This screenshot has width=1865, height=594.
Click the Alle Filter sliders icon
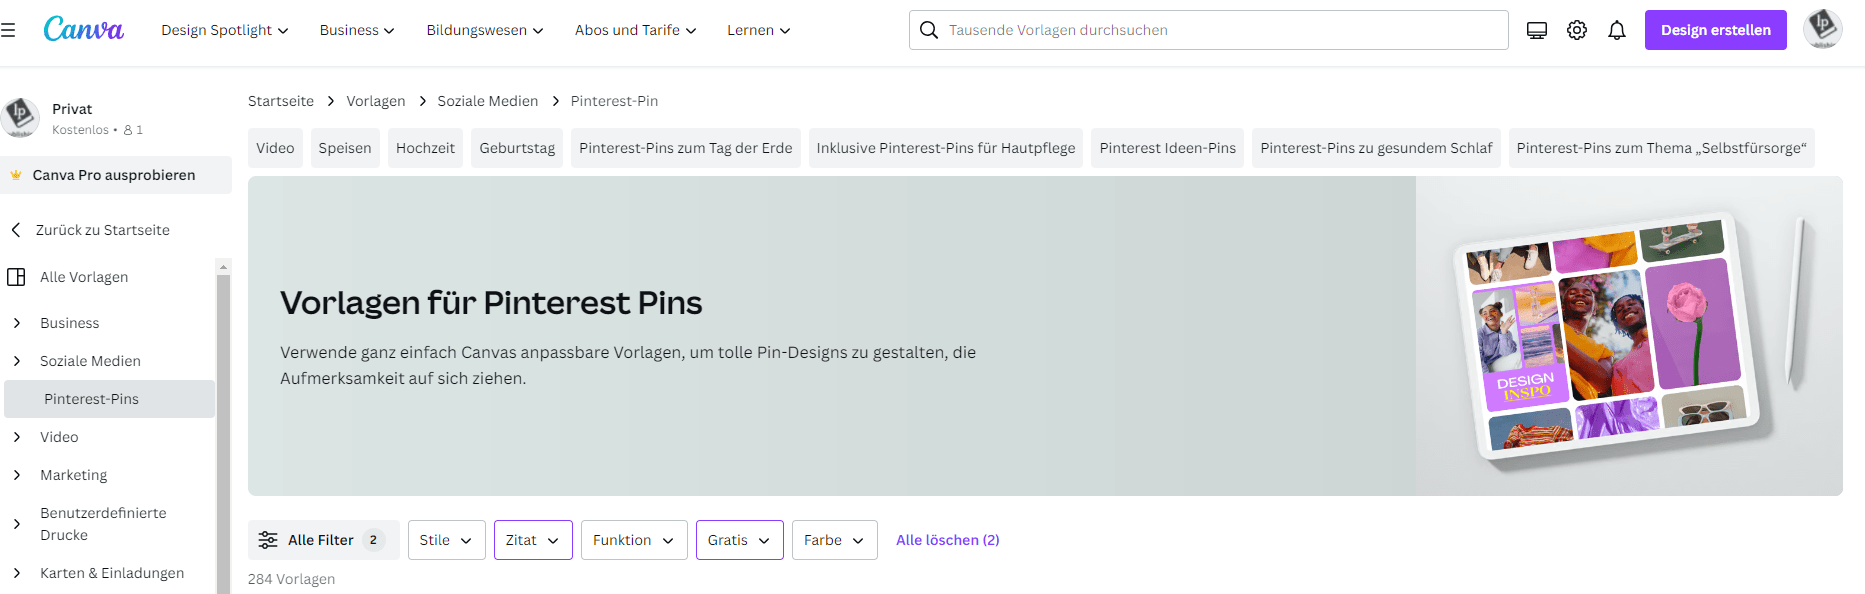click(x=268, y=540)
